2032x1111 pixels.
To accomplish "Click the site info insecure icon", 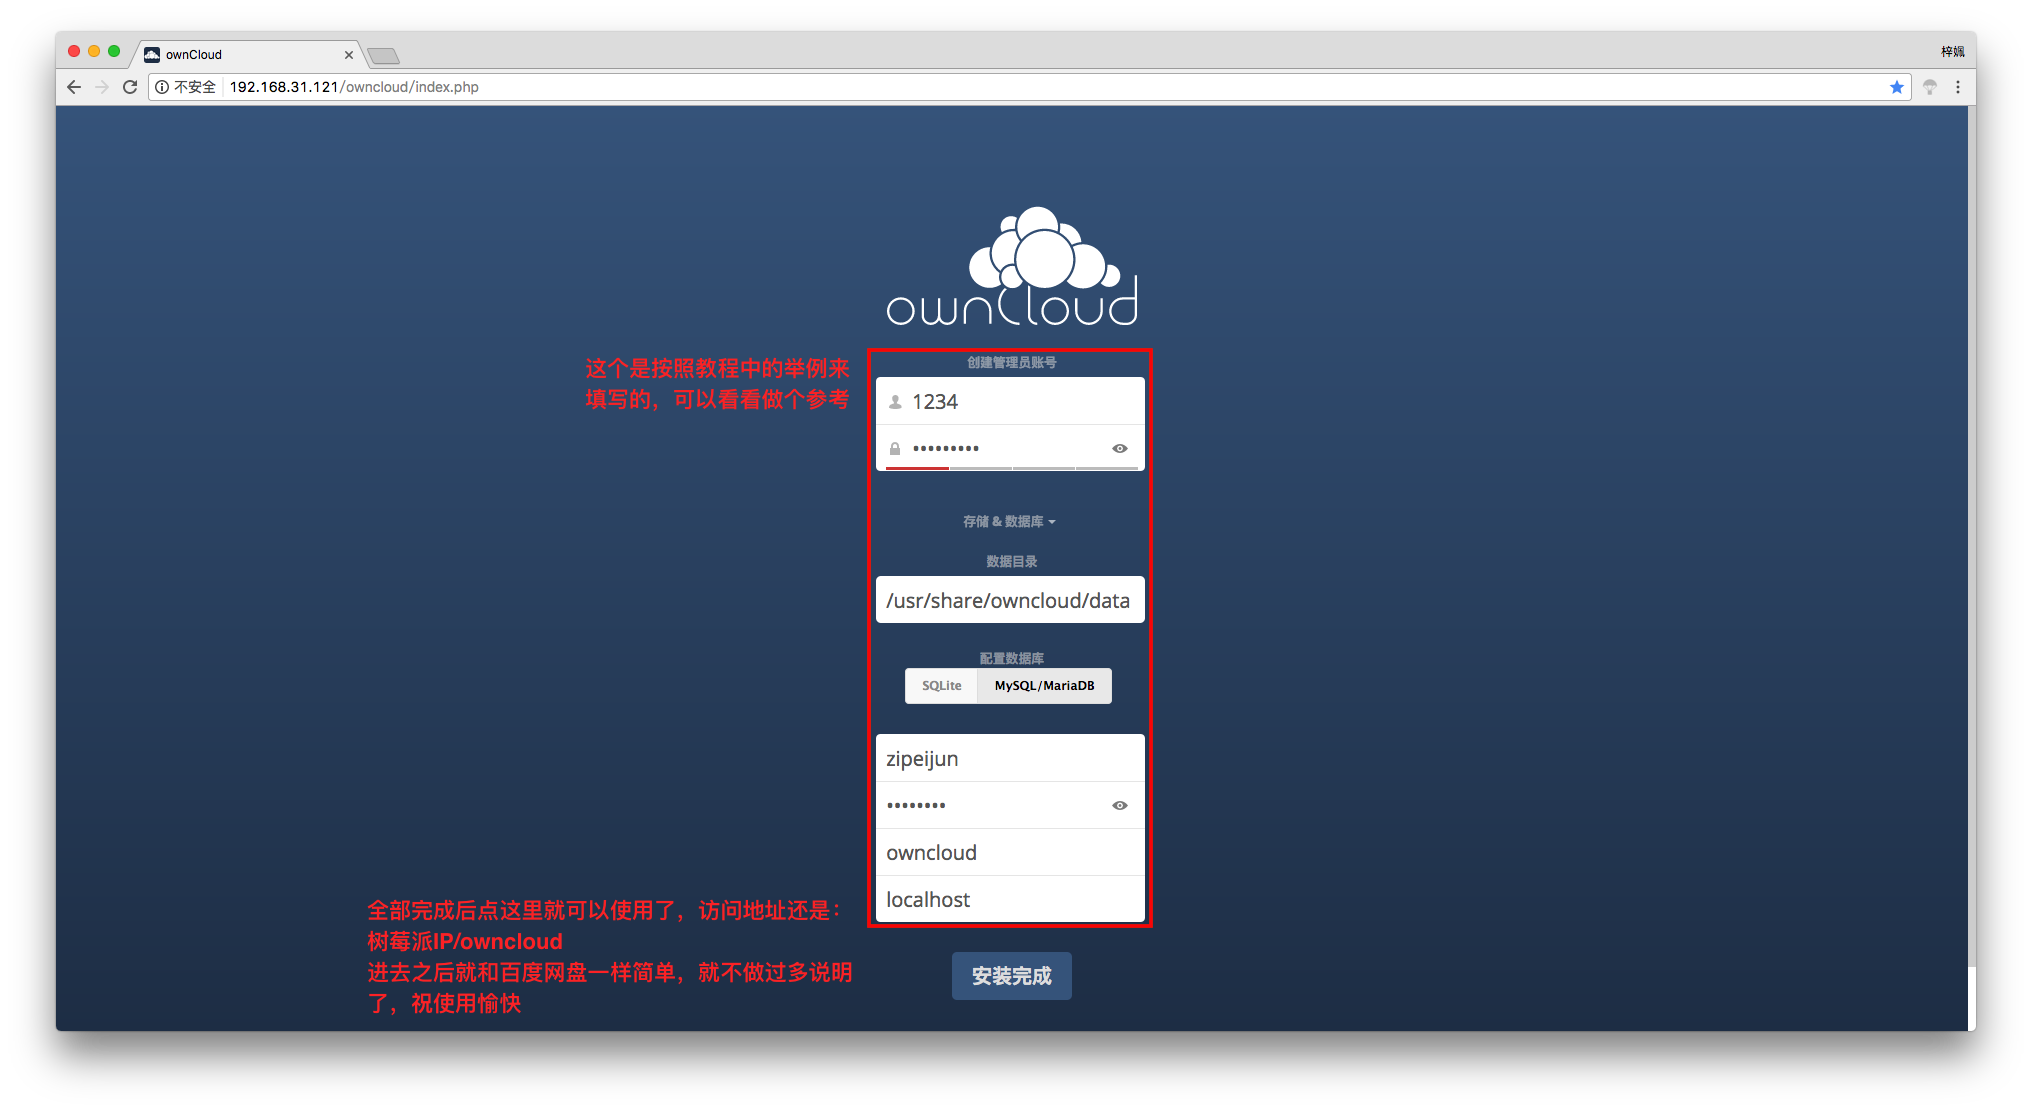I will click(x=162, y=87).
